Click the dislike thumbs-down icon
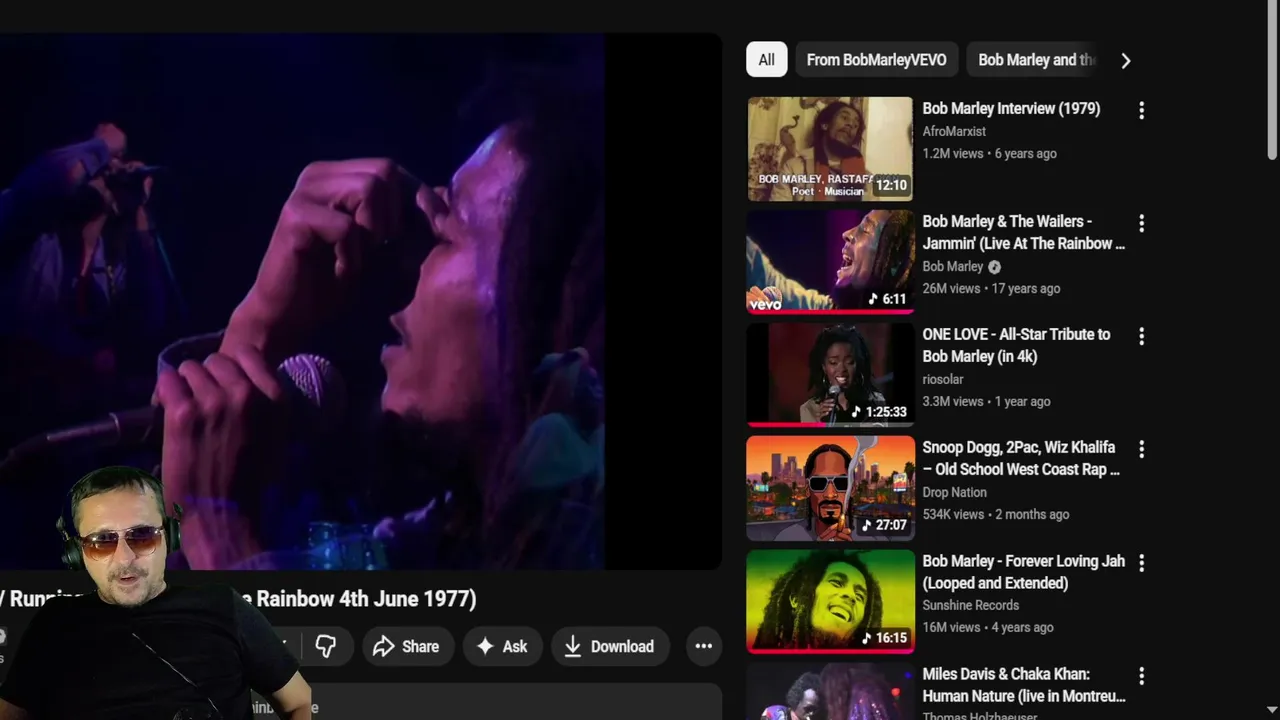 [x=325, y=646]
